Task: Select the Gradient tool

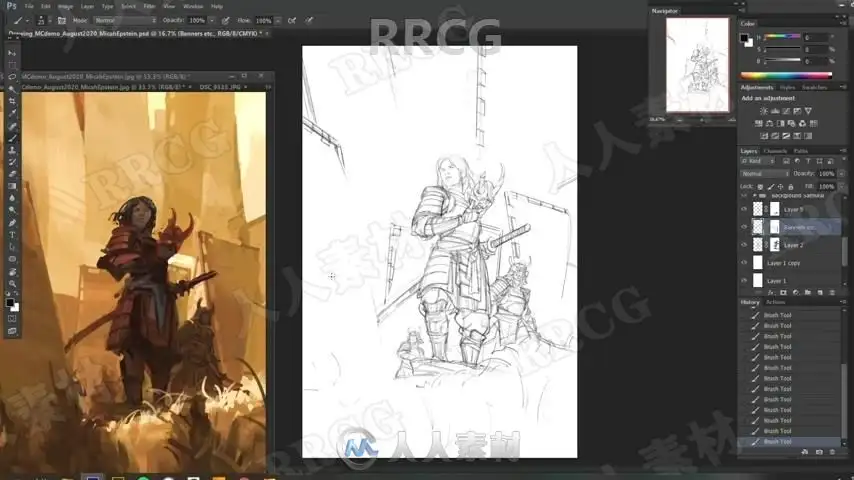Action: [12, 186]
